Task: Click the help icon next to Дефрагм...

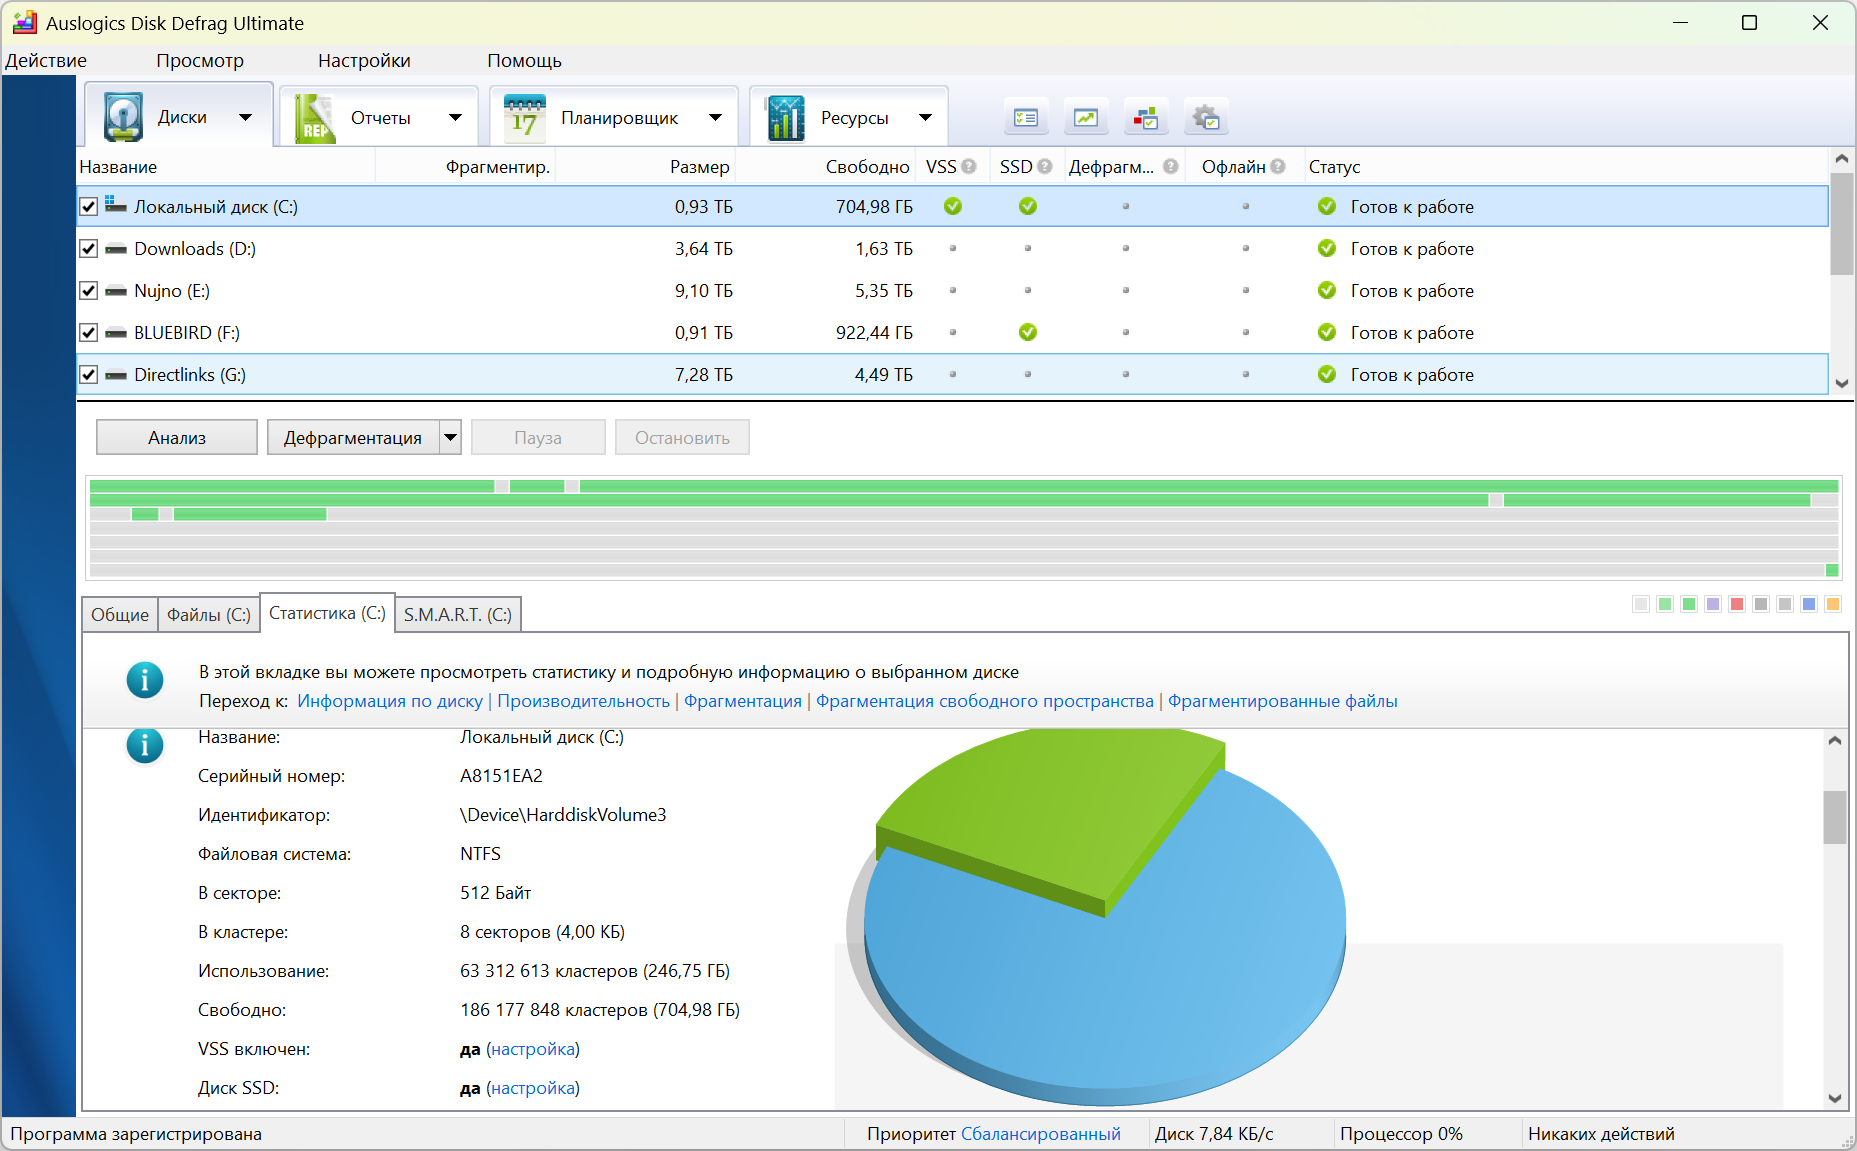Action: [x=1171, y=167]
